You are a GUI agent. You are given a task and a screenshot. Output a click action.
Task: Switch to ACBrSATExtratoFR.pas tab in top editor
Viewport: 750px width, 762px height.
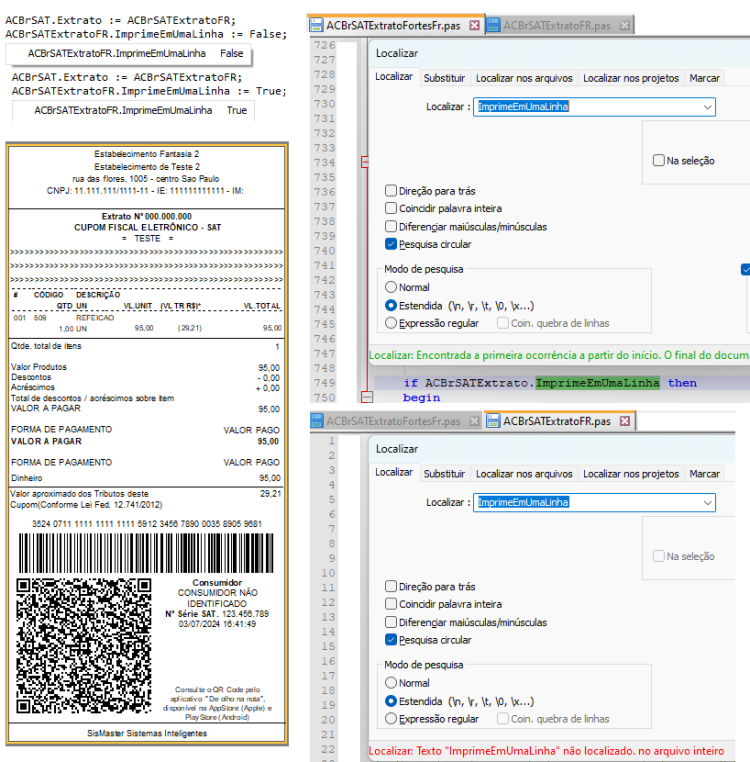[557, 25]
